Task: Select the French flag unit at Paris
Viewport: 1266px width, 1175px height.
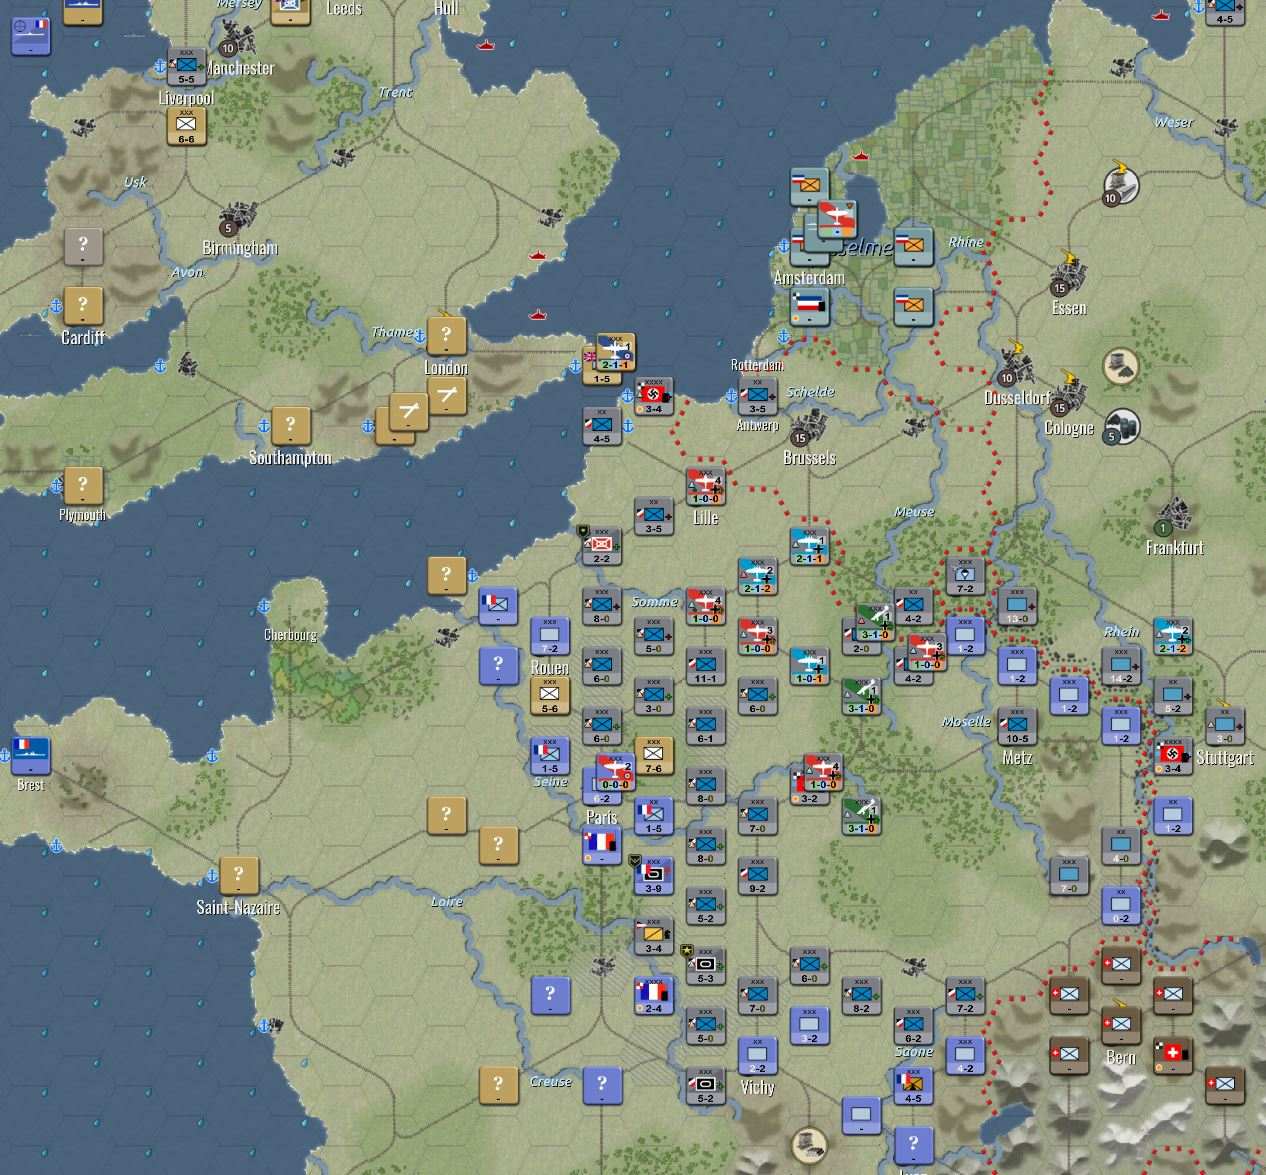Action: coord(601,845)
